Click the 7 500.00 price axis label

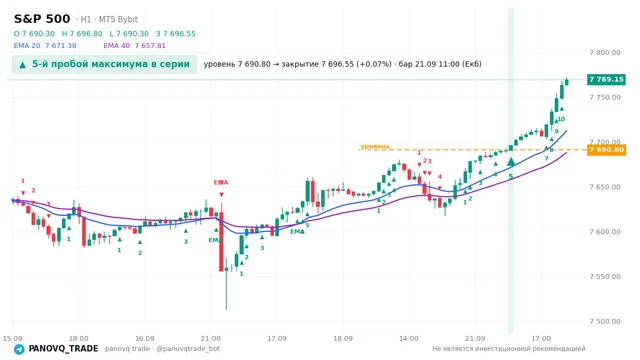pos(604,322)
